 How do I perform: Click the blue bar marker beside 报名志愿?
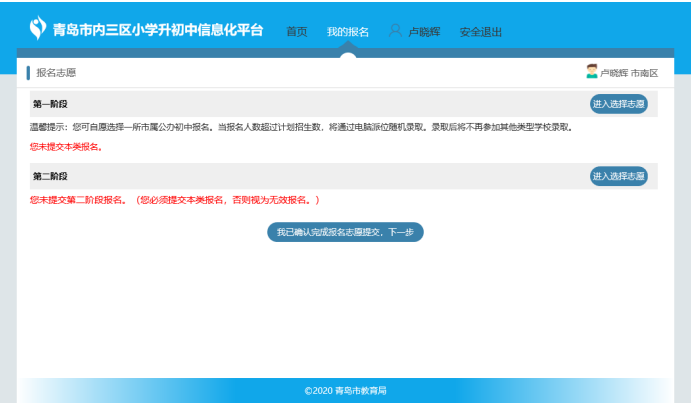(x=29, y=73)
